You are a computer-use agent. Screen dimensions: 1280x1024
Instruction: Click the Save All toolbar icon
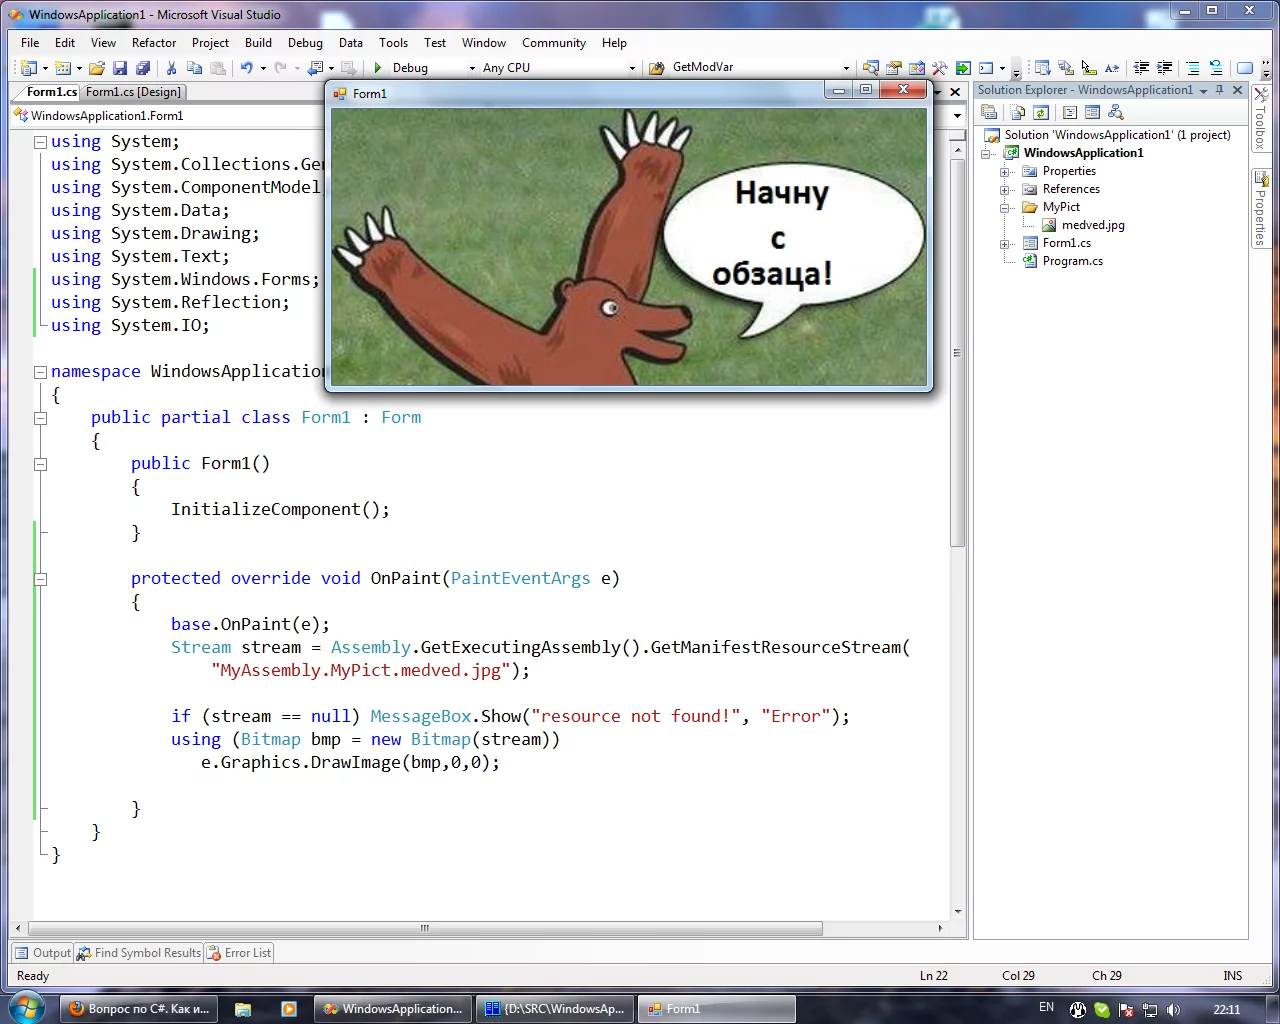(x=143, y=68)
